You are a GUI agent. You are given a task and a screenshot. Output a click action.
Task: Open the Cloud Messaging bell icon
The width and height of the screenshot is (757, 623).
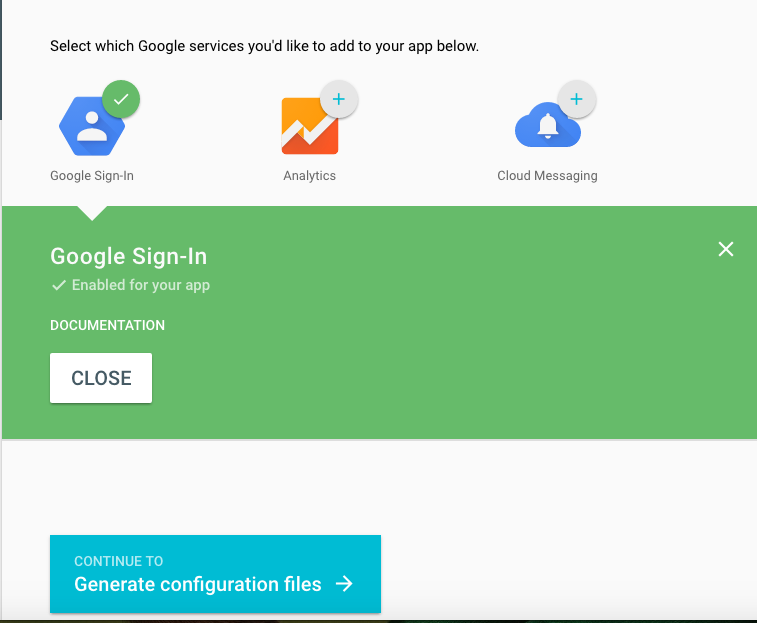point(546,127)
